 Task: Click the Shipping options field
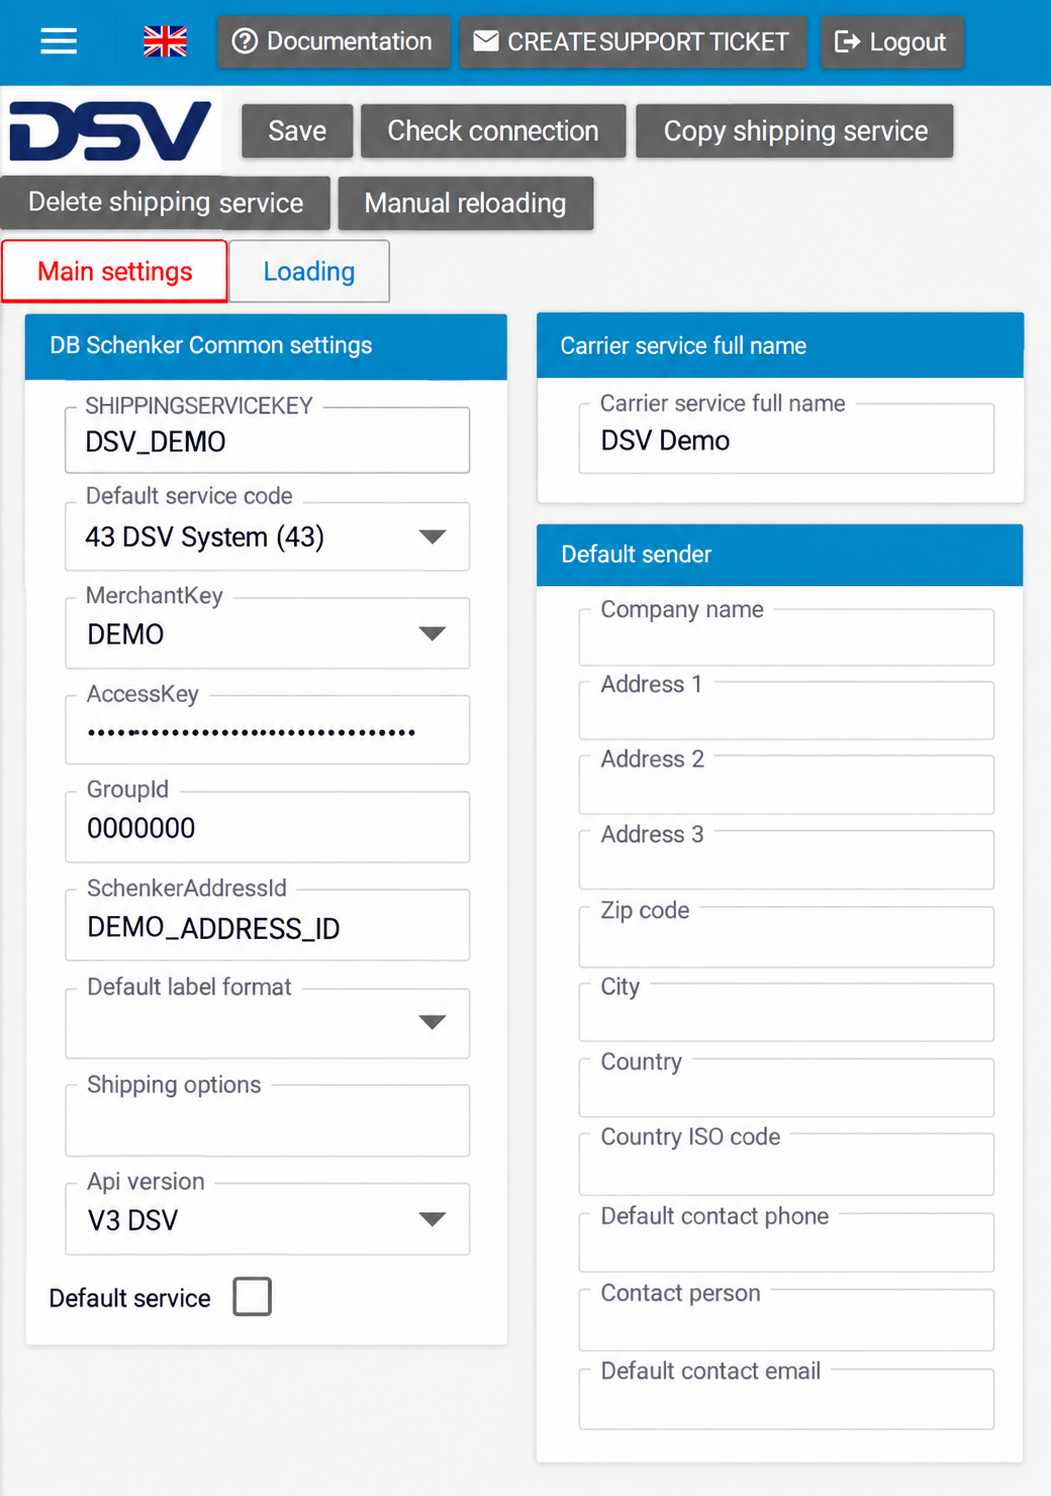pyautogui.click(x=267, y=1121)
